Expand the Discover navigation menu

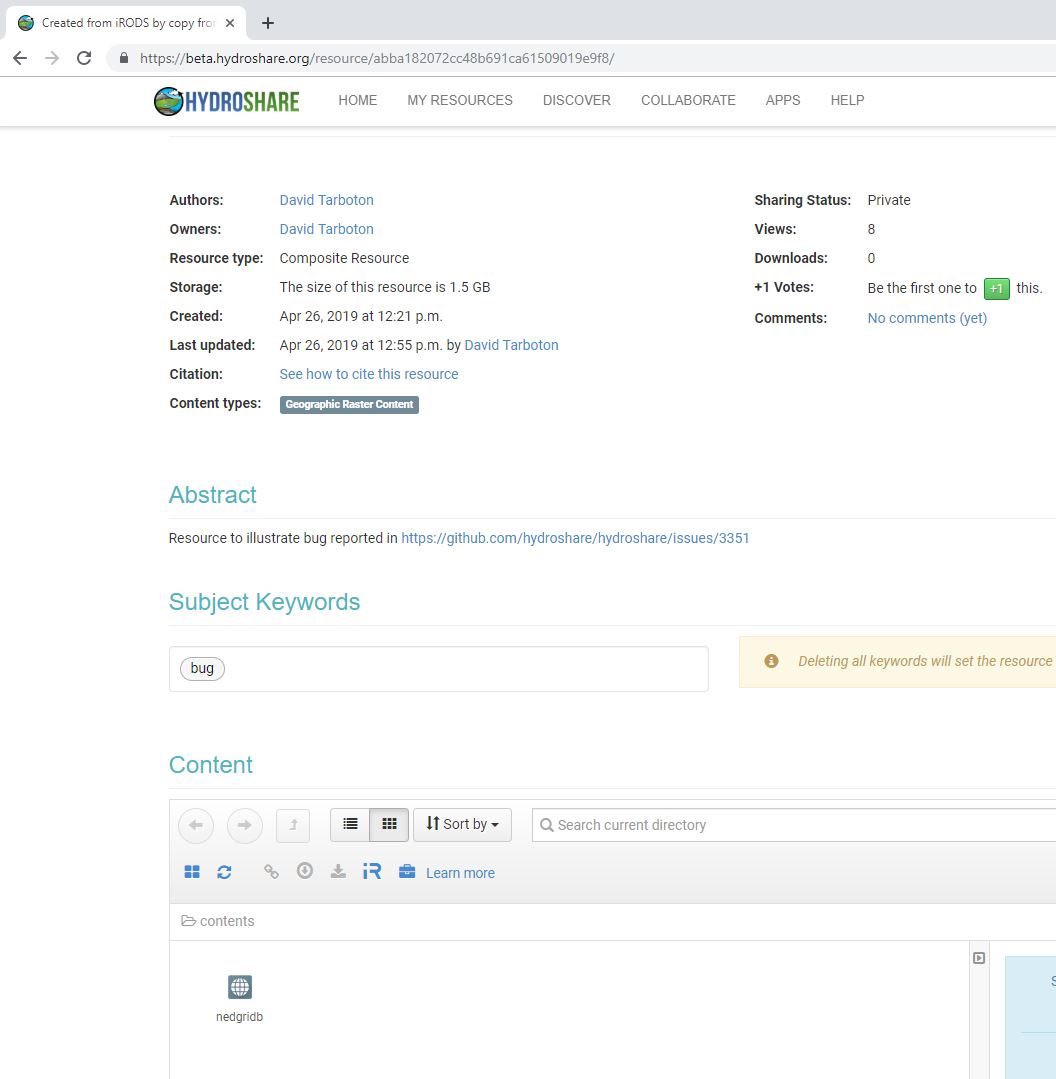576,100
